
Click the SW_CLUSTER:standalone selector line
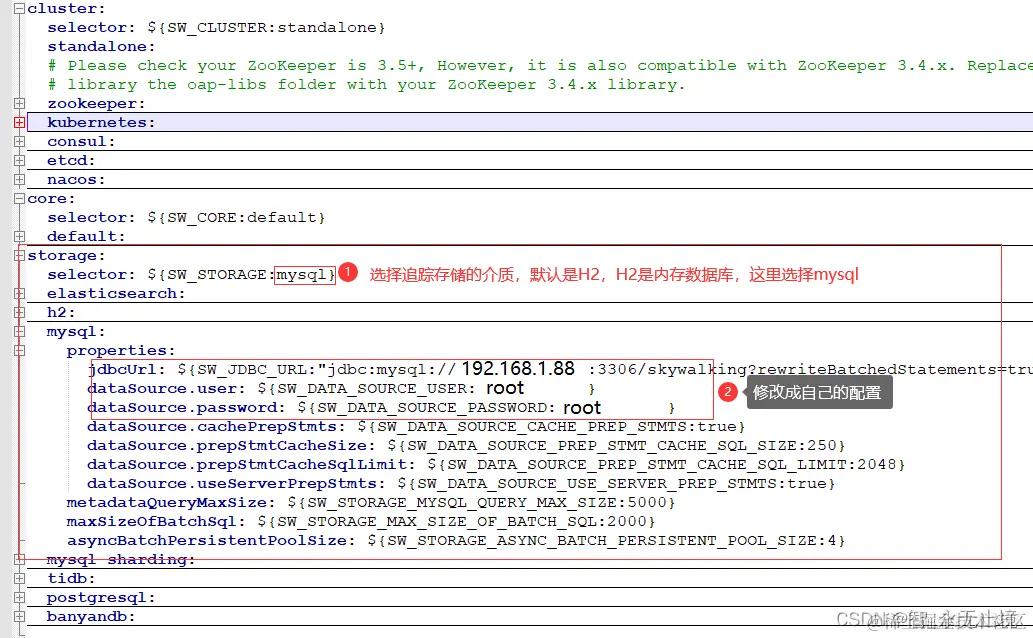coord(216,28)
